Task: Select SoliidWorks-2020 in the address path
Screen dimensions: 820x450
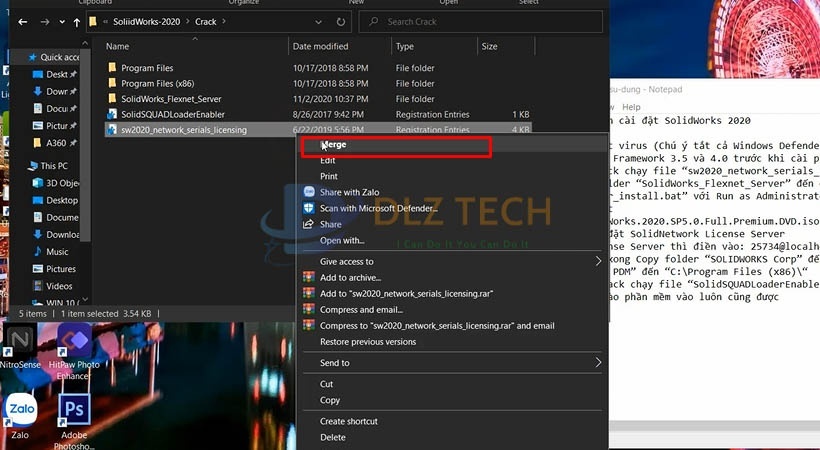Action: coord(146,22)
